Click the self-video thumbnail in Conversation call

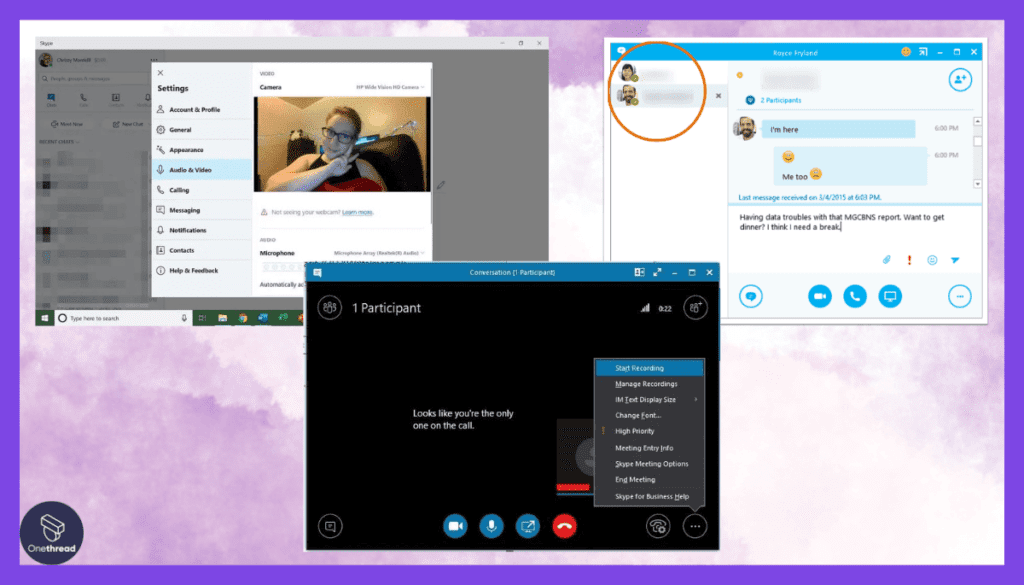pyautogui.click(x=575, y=455)
